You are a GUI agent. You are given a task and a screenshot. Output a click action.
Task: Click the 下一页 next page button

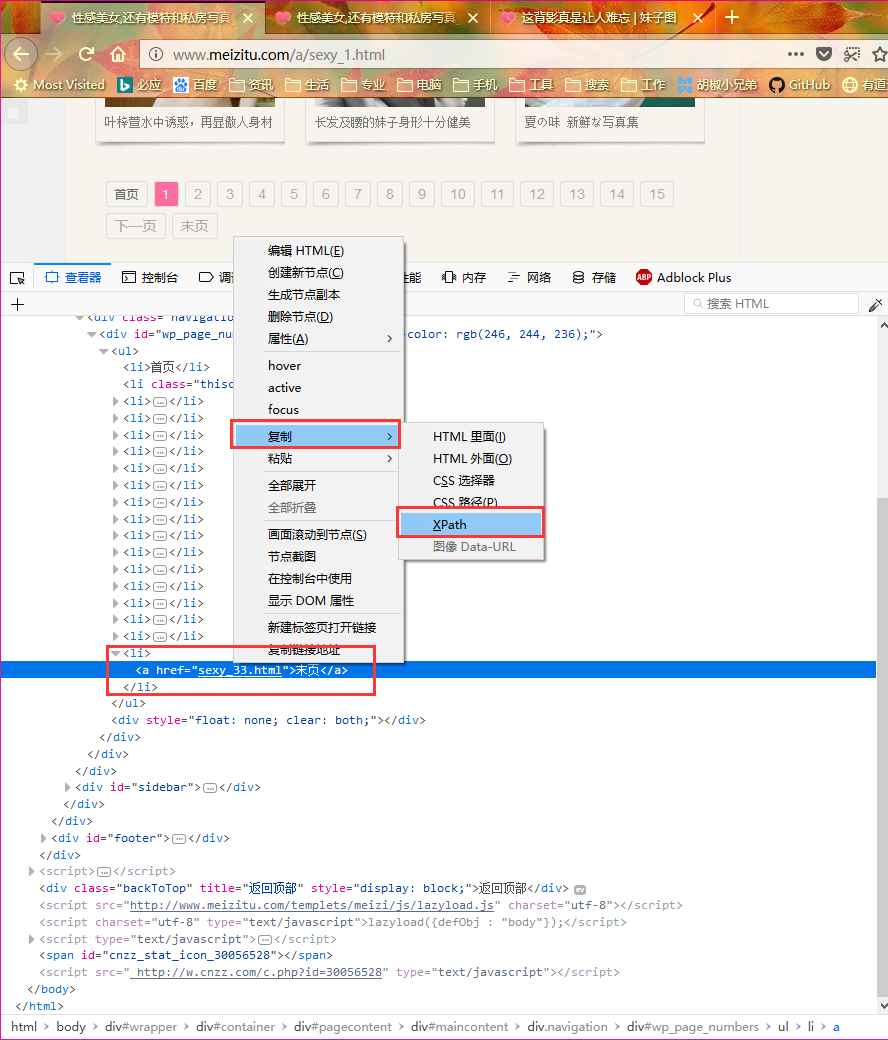(136, 226)
